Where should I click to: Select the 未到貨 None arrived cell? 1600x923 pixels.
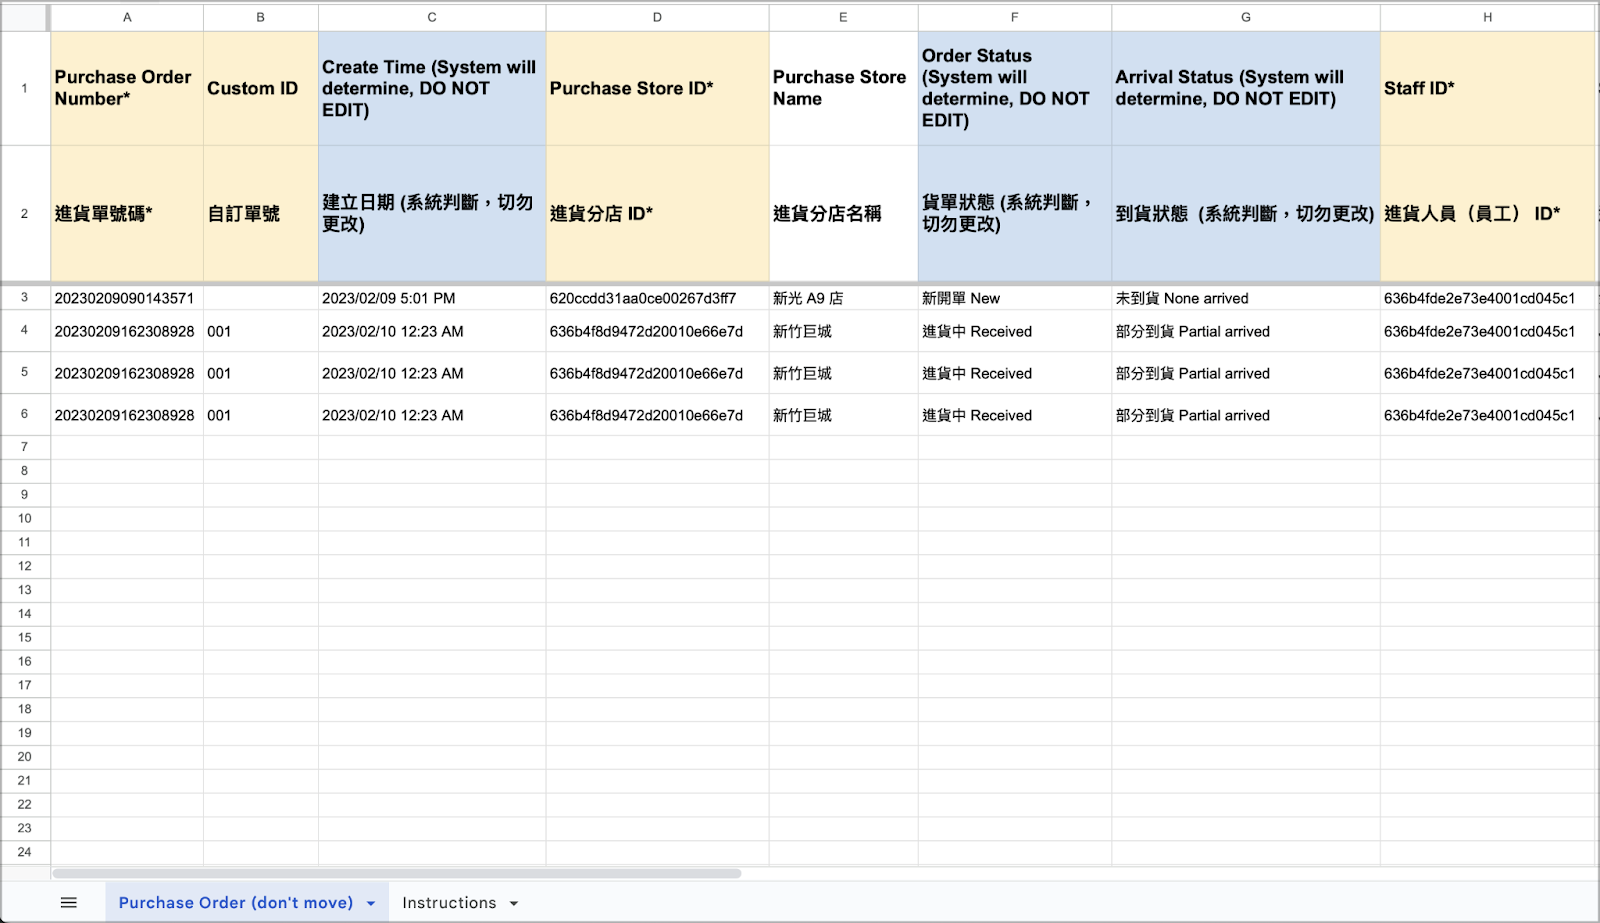[x=1244, y=297]
